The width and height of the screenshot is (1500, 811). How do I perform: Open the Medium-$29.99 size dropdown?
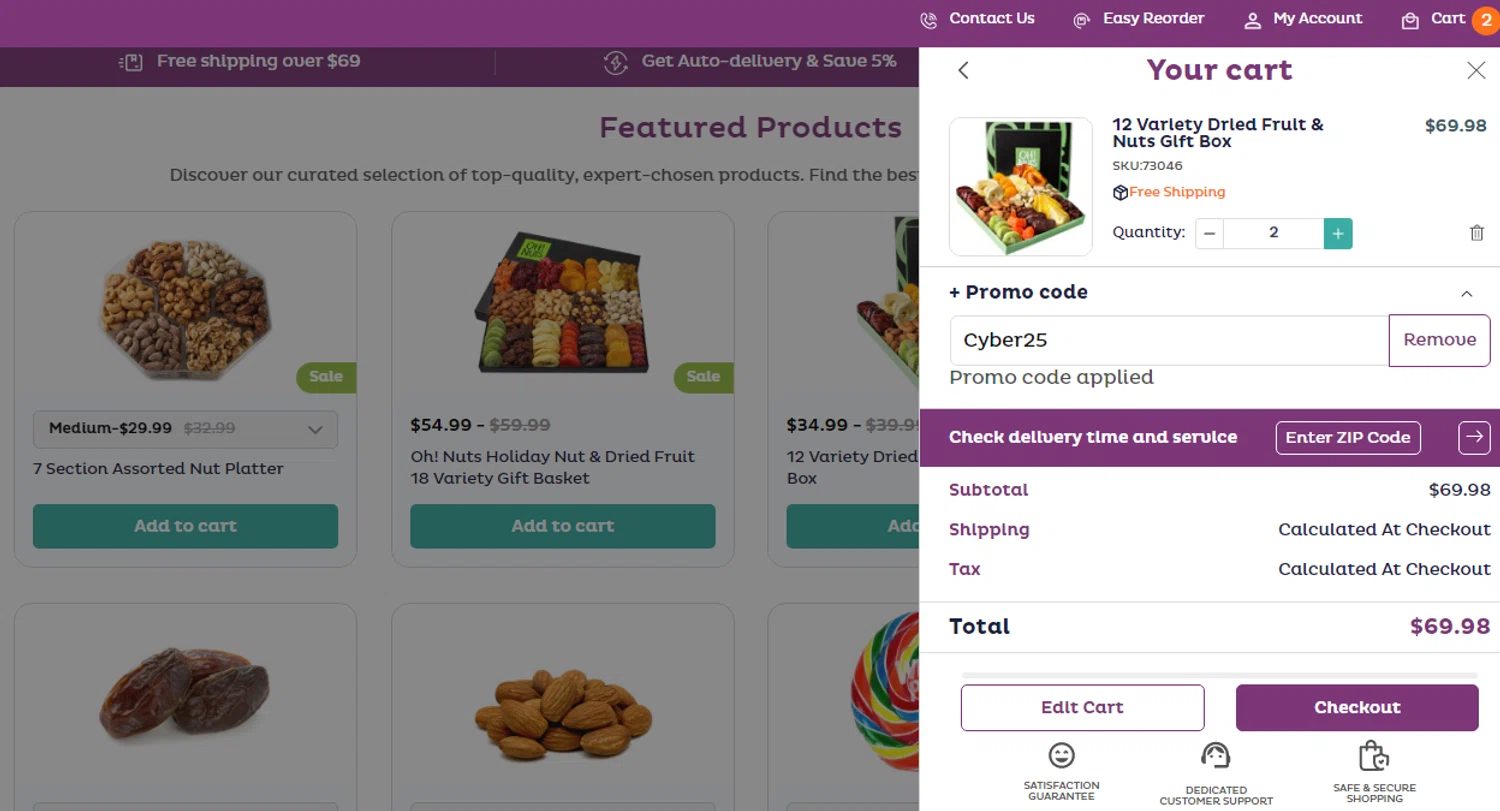click(x=185, y=429)
